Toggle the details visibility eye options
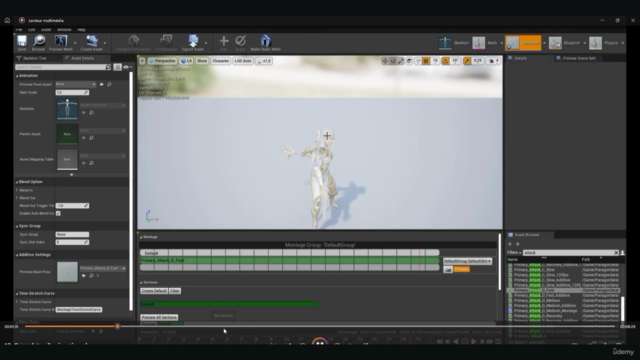The width and height of the screenshot is (640, 360). 127,67
